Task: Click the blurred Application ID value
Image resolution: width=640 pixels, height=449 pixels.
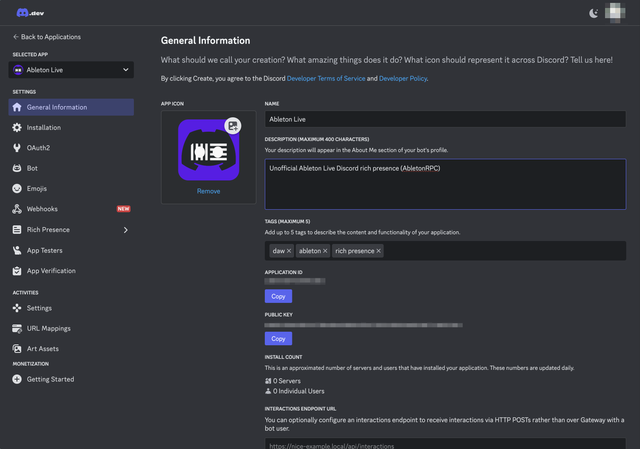Action: click(x=295, y=281)
